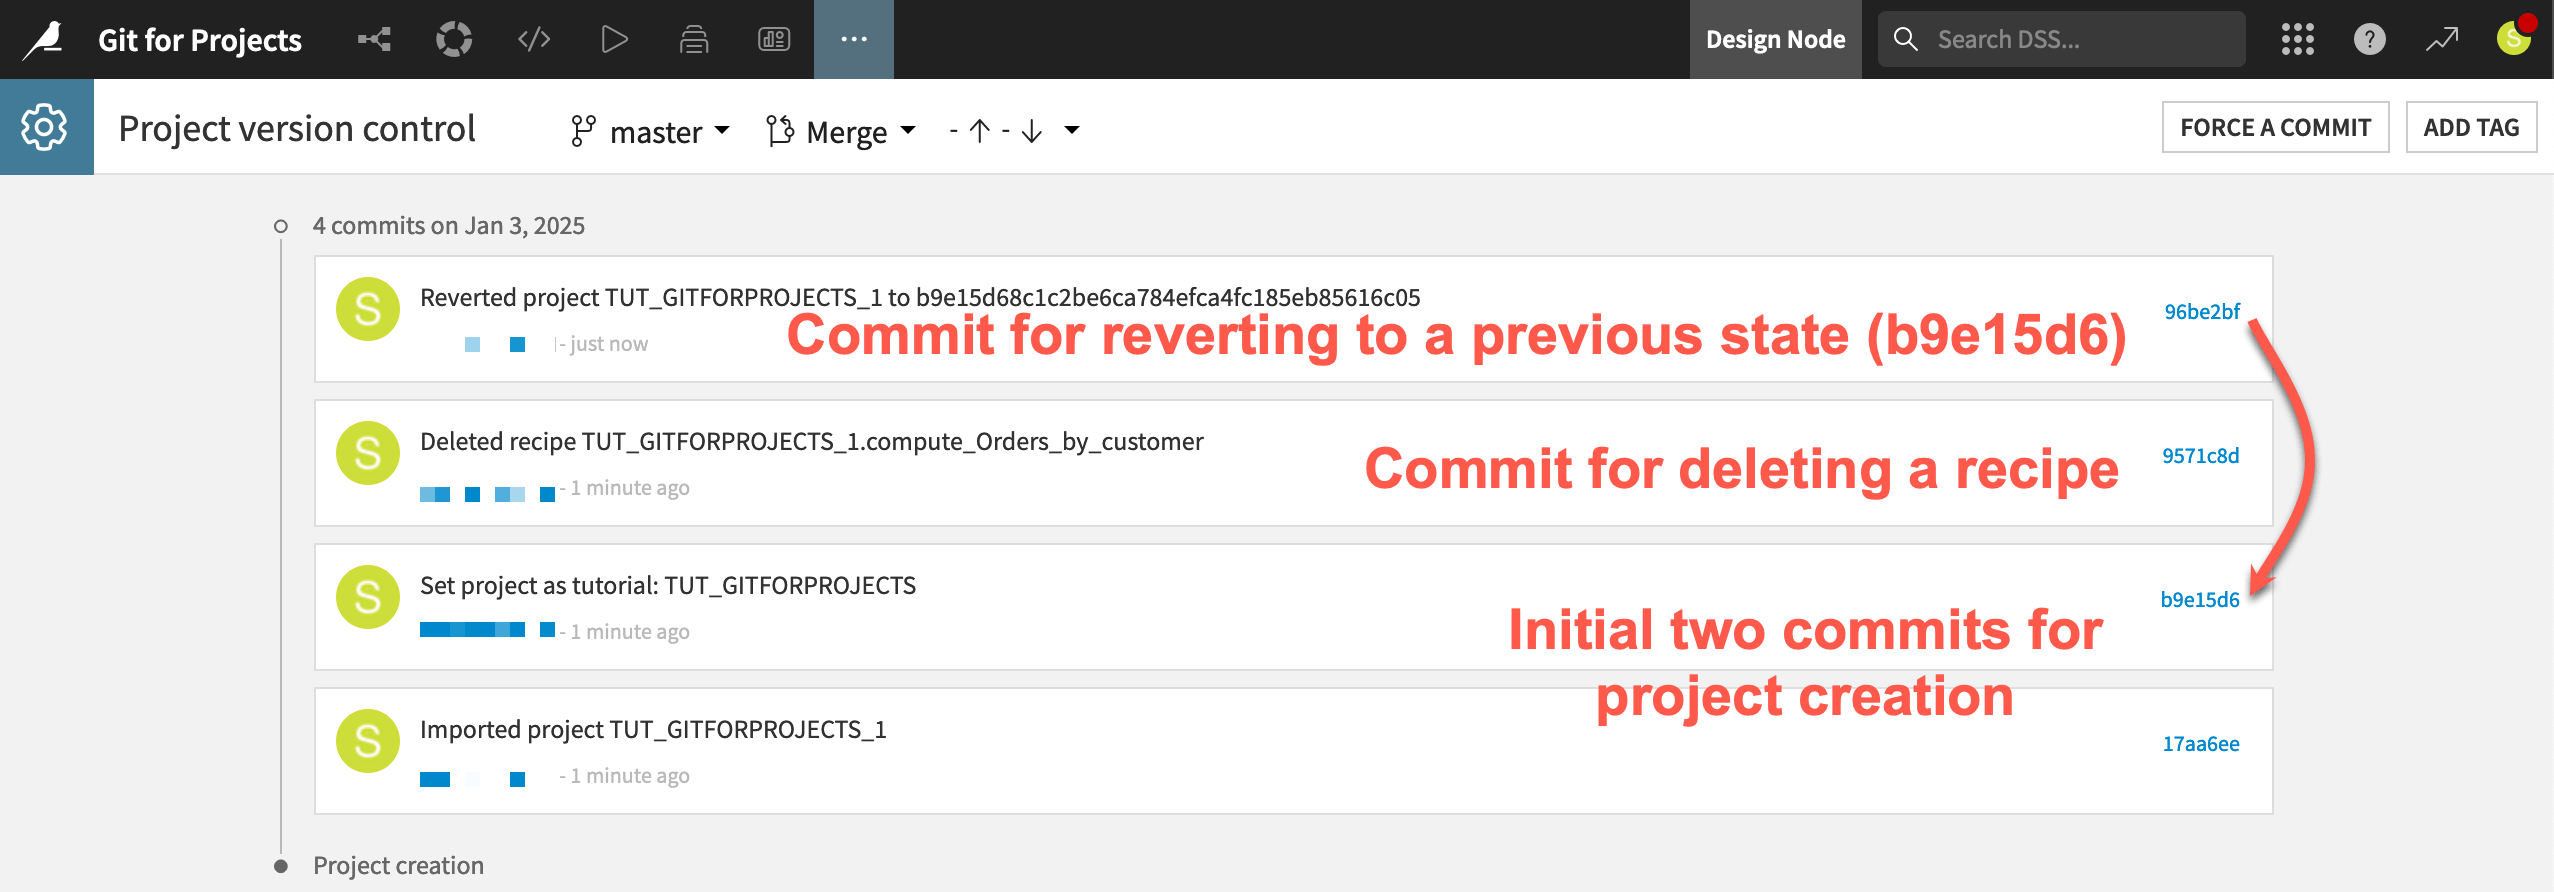Click the '4 commits on Jan 3, 2025' header
The image size is (2554, 892).
tap(448, 226)
